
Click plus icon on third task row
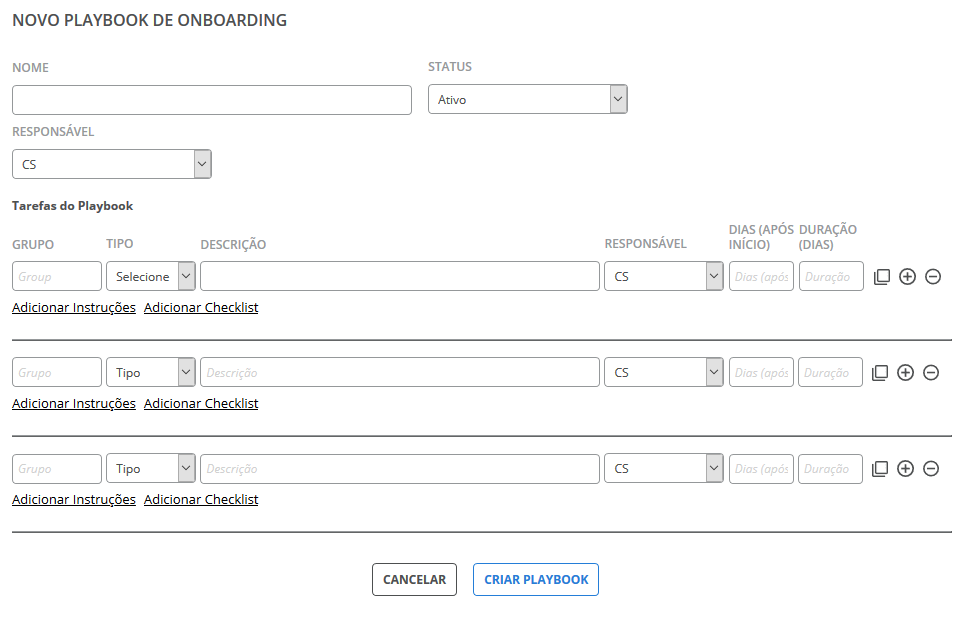point(905,469)
